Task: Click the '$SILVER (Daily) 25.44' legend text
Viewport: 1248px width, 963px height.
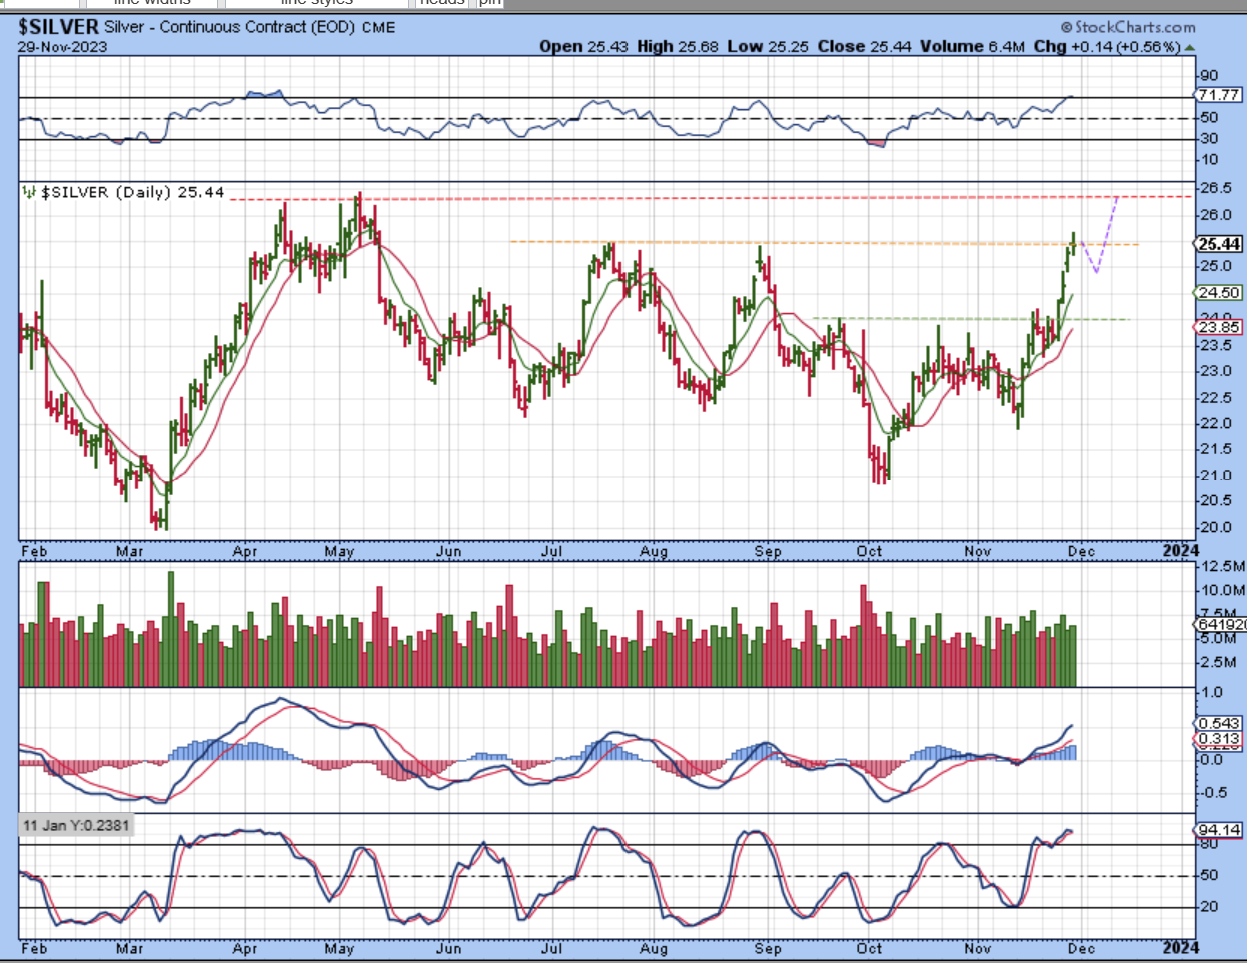Action: tap(132, 192)
